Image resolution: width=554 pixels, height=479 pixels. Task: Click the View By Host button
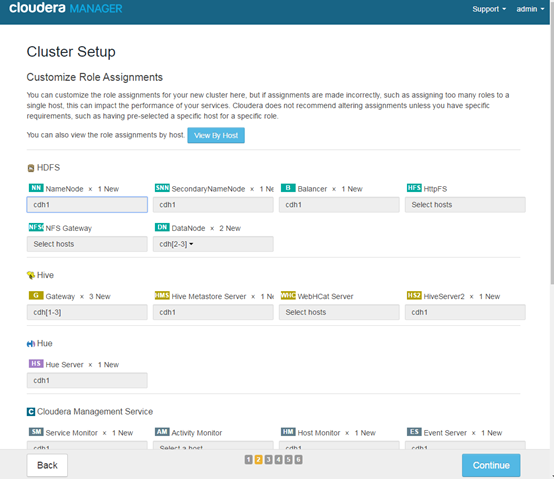pyautogui.click(x=216, y=135)
